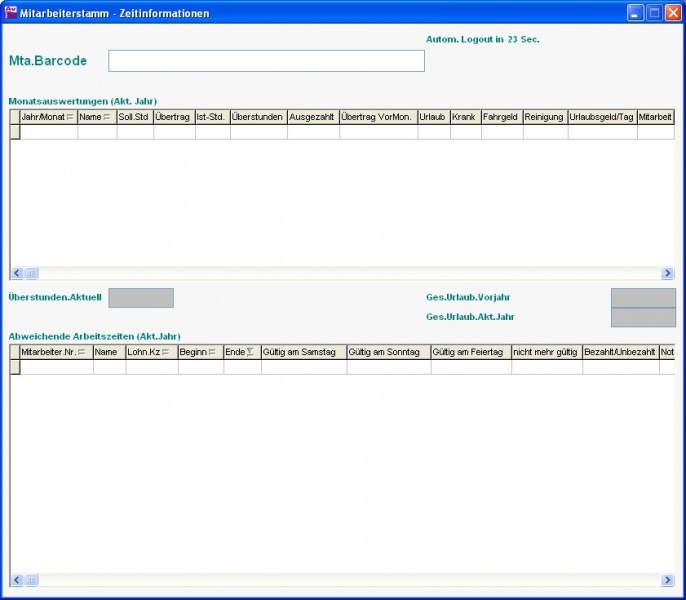Click the sort icon in Beginn column header

point(212,352)
